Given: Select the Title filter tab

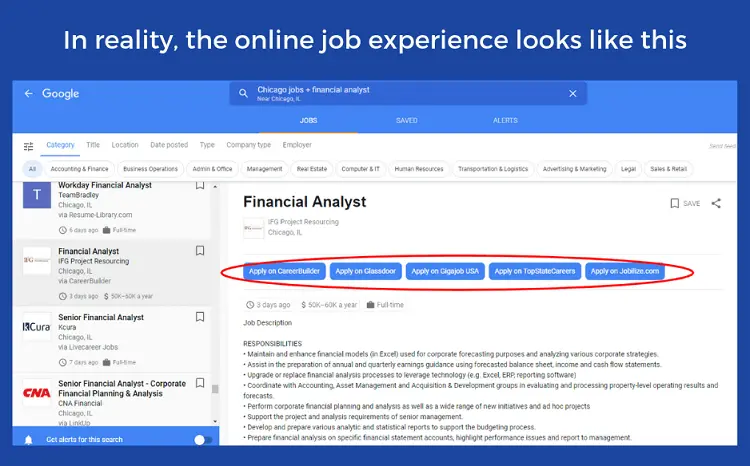Looking at the screenshot, I should [93, 145].
